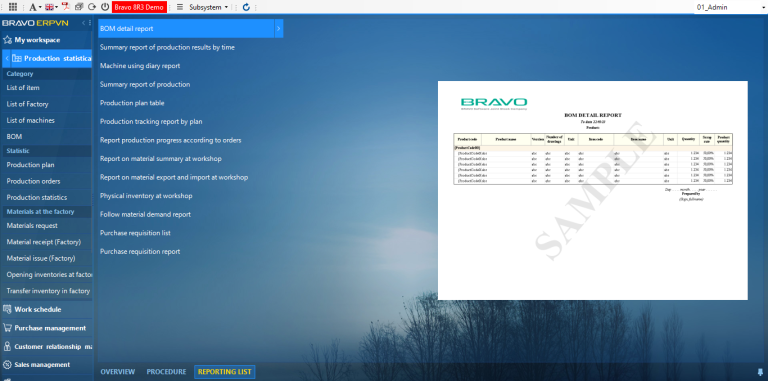768x381 pixels.
Task: Open the apps grid icon in toolbar
Action: pos(13,7)
